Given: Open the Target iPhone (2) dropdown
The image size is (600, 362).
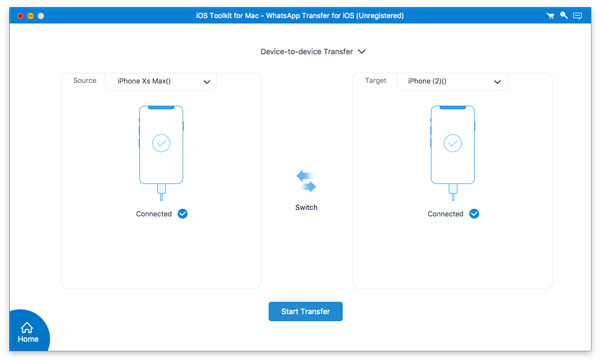Looking at the screenshot, I should click(x=453, y=81).
